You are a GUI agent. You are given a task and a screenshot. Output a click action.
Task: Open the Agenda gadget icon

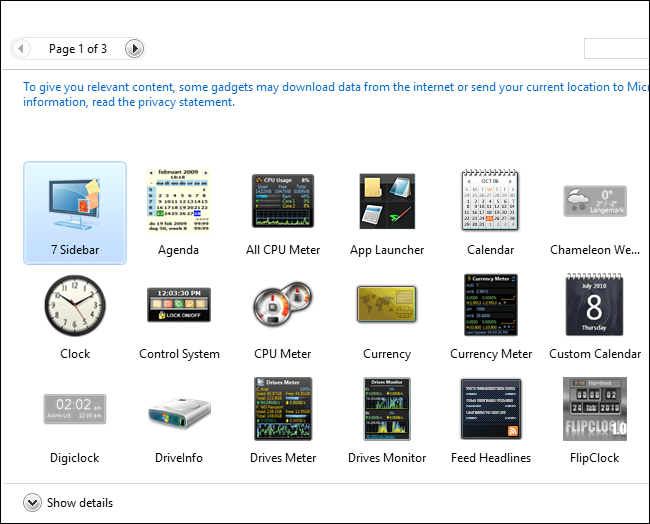pos(179,202)
